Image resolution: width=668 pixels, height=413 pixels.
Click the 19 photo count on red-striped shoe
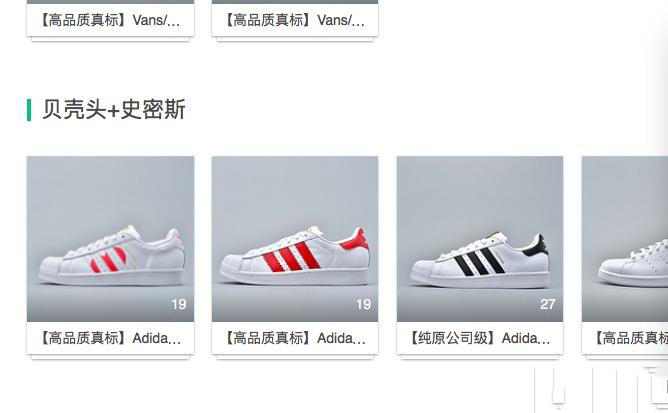click(363, 304)
